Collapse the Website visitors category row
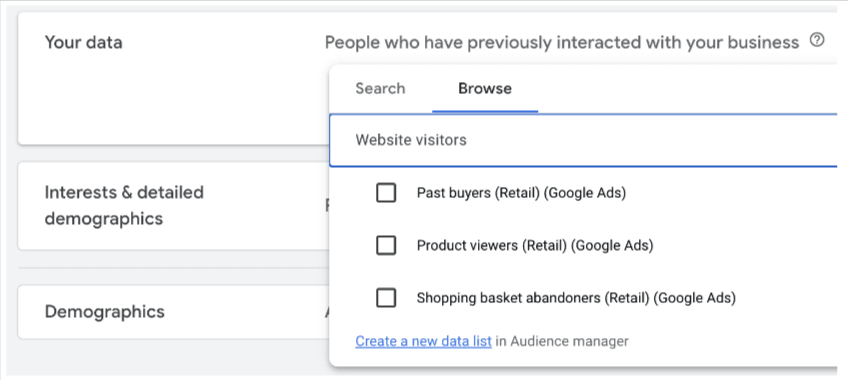The height and width of the screenshot is (380, 848). (x=583, y=141)
